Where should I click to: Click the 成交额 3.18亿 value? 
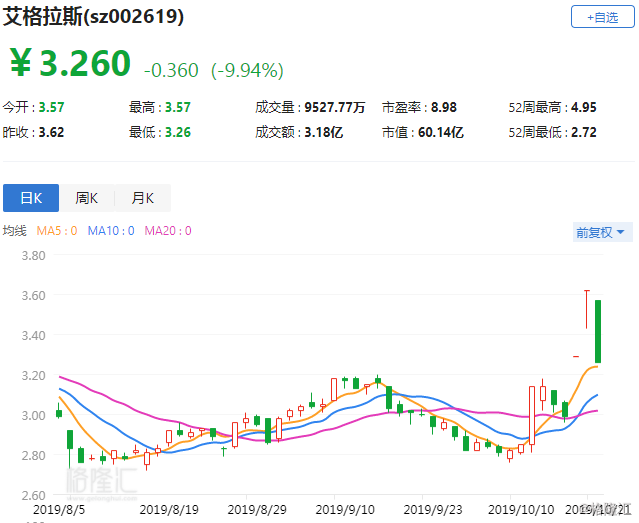(324, 132)
